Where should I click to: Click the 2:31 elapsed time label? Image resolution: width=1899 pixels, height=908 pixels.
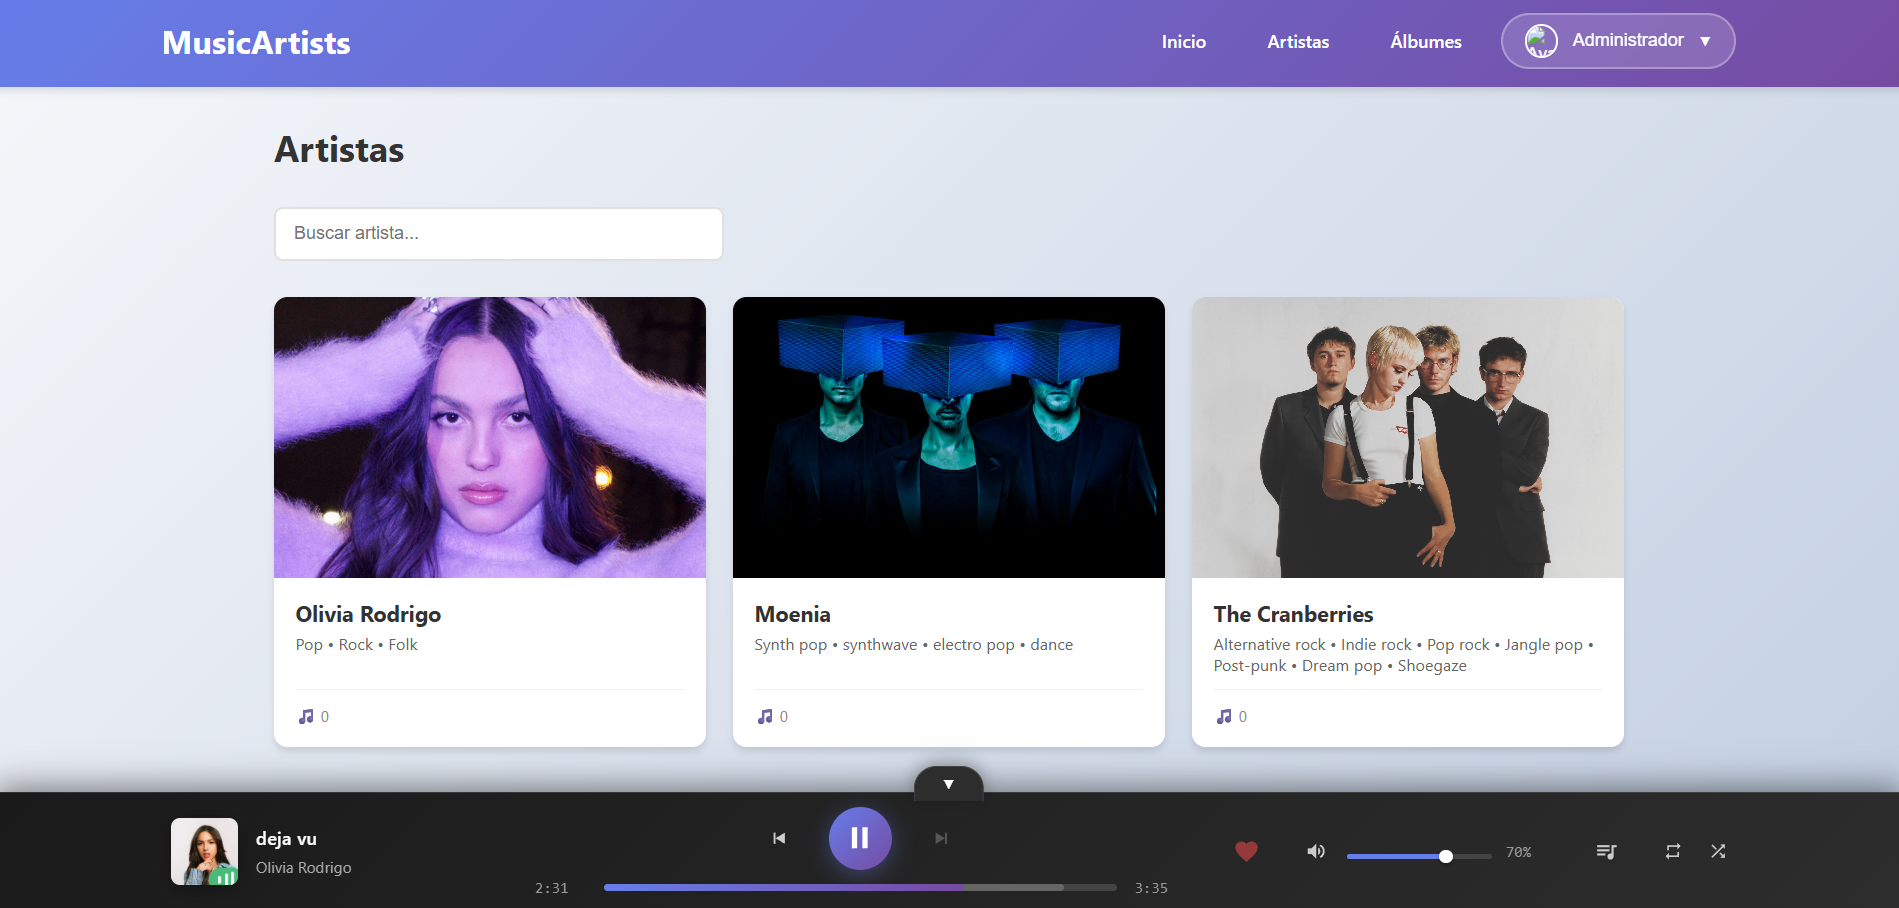[x=552, y=888]
